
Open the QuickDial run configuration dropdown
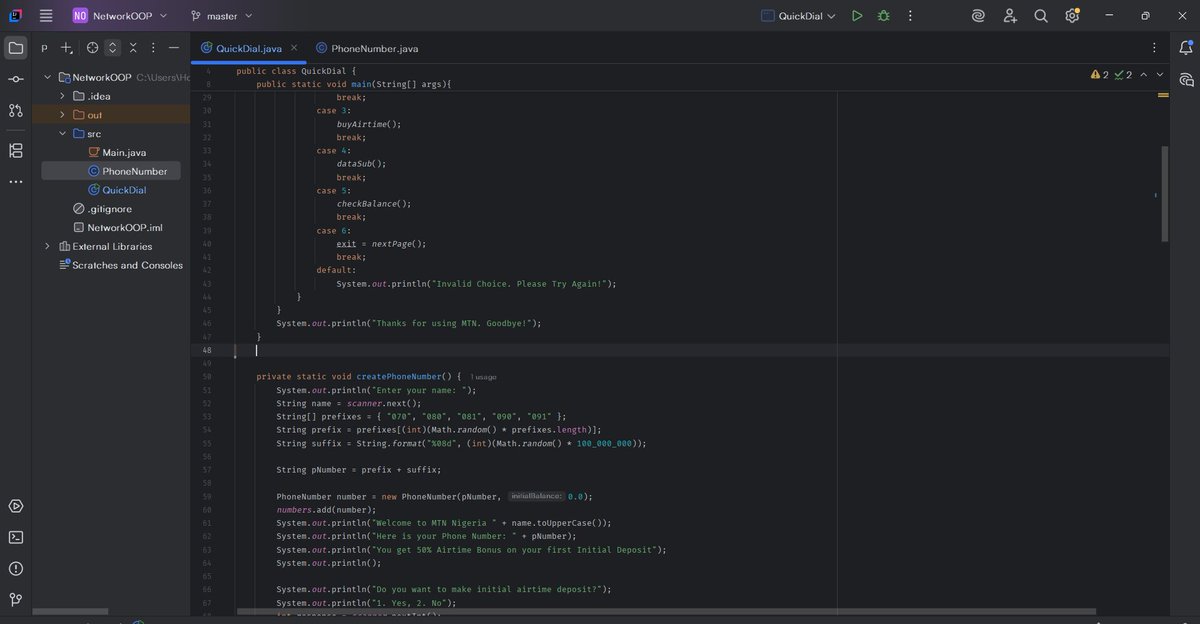(x=797, y=16)
